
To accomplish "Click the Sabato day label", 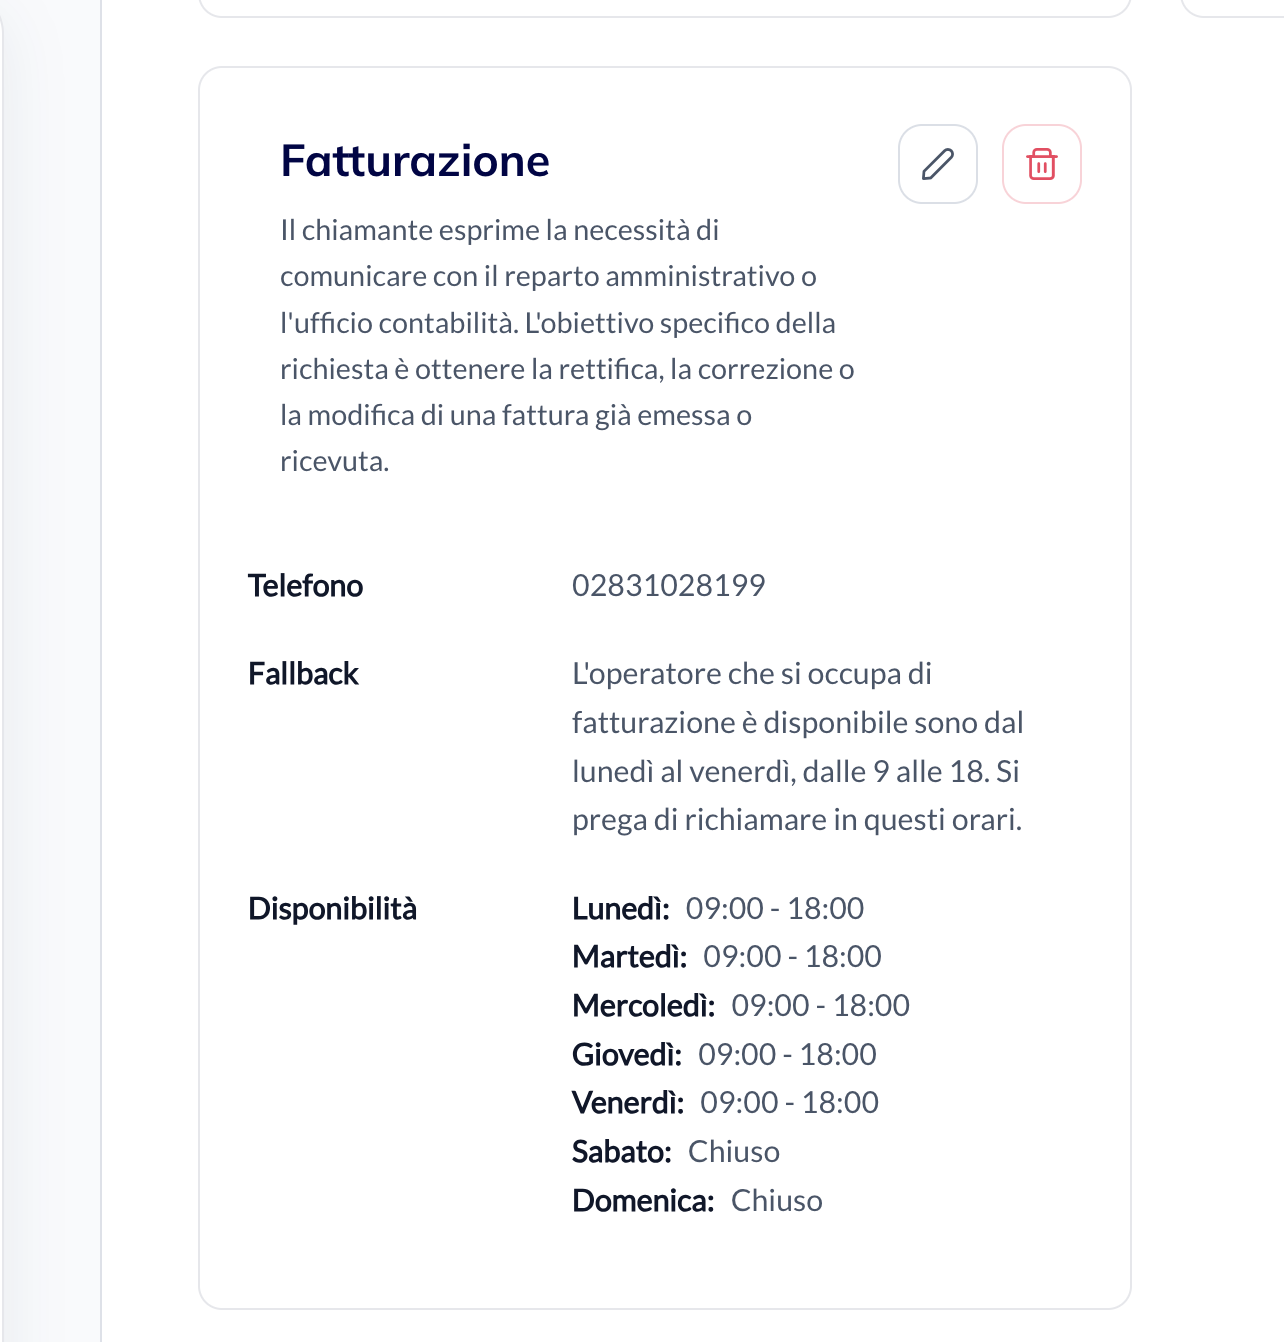I will (621, 1152).
